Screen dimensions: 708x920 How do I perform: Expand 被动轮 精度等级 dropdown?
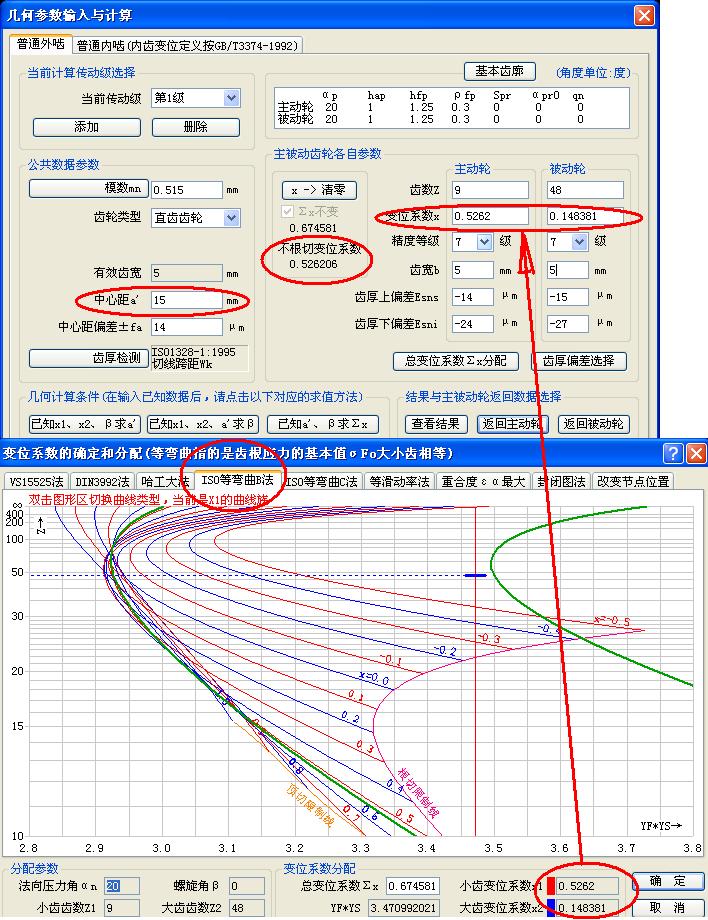[x=580, y=242]
